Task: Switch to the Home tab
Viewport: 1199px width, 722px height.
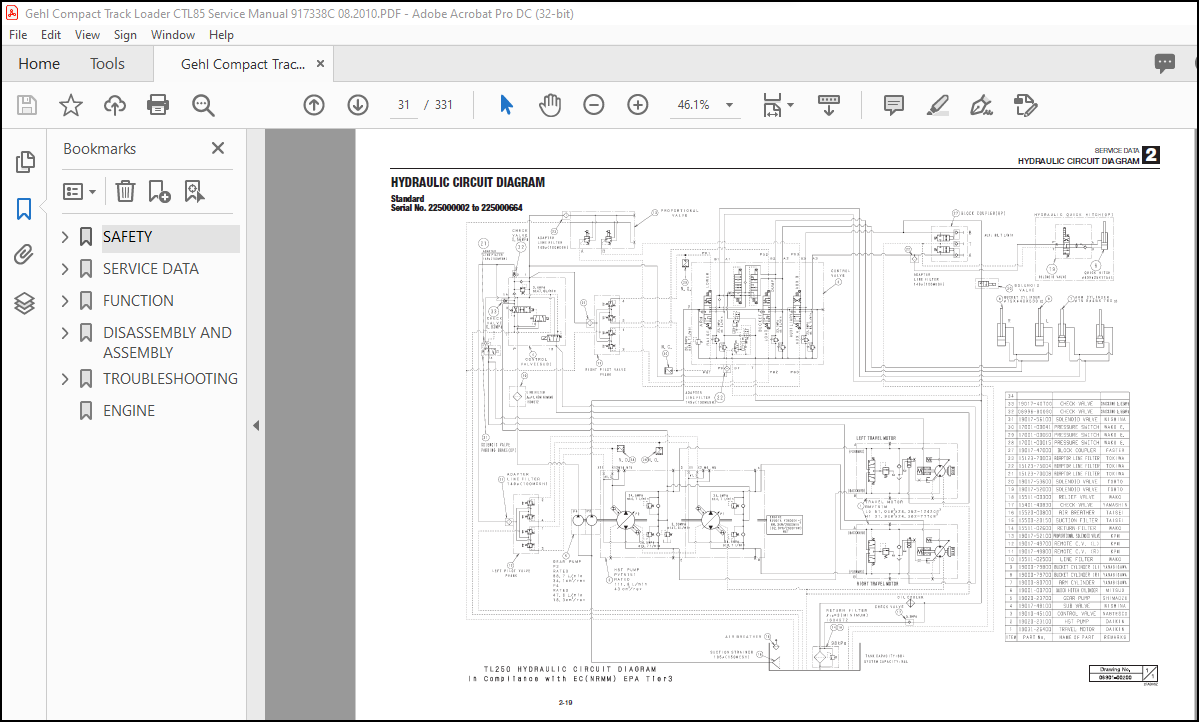Action: point(39,64)
